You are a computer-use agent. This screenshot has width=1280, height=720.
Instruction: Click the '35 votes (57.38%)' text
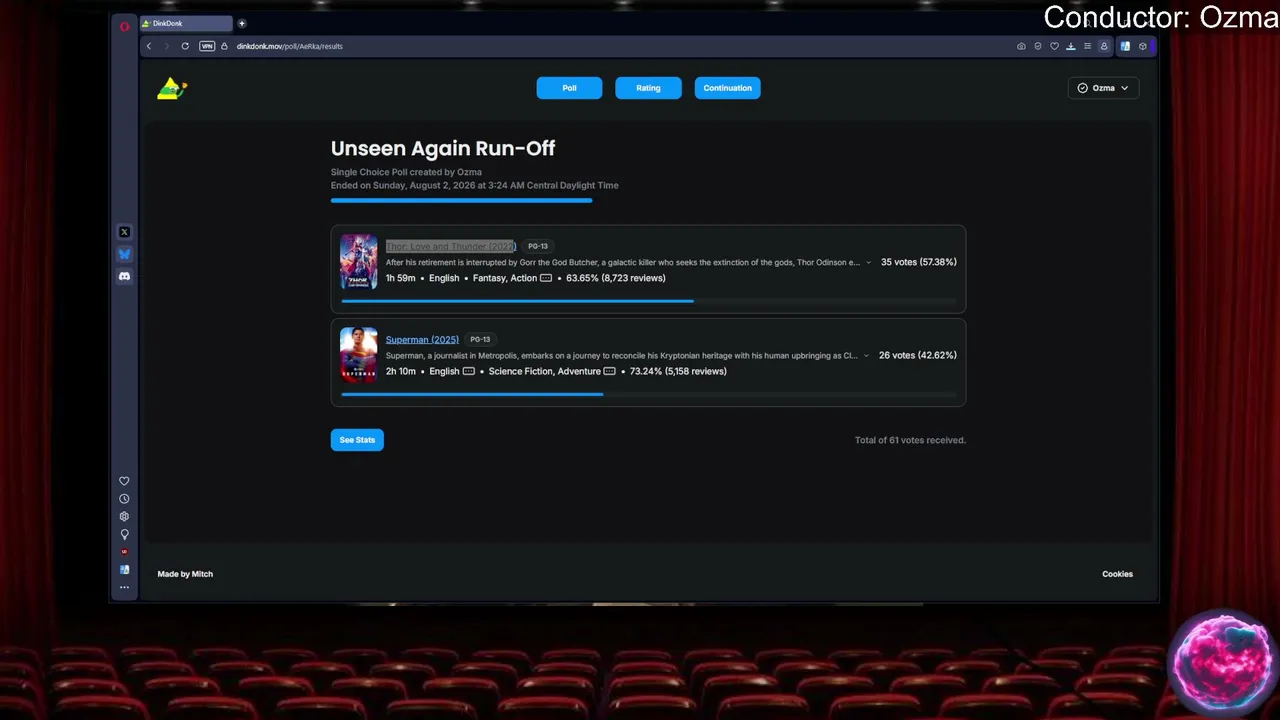pyautogui.click(x=918, y=262)
